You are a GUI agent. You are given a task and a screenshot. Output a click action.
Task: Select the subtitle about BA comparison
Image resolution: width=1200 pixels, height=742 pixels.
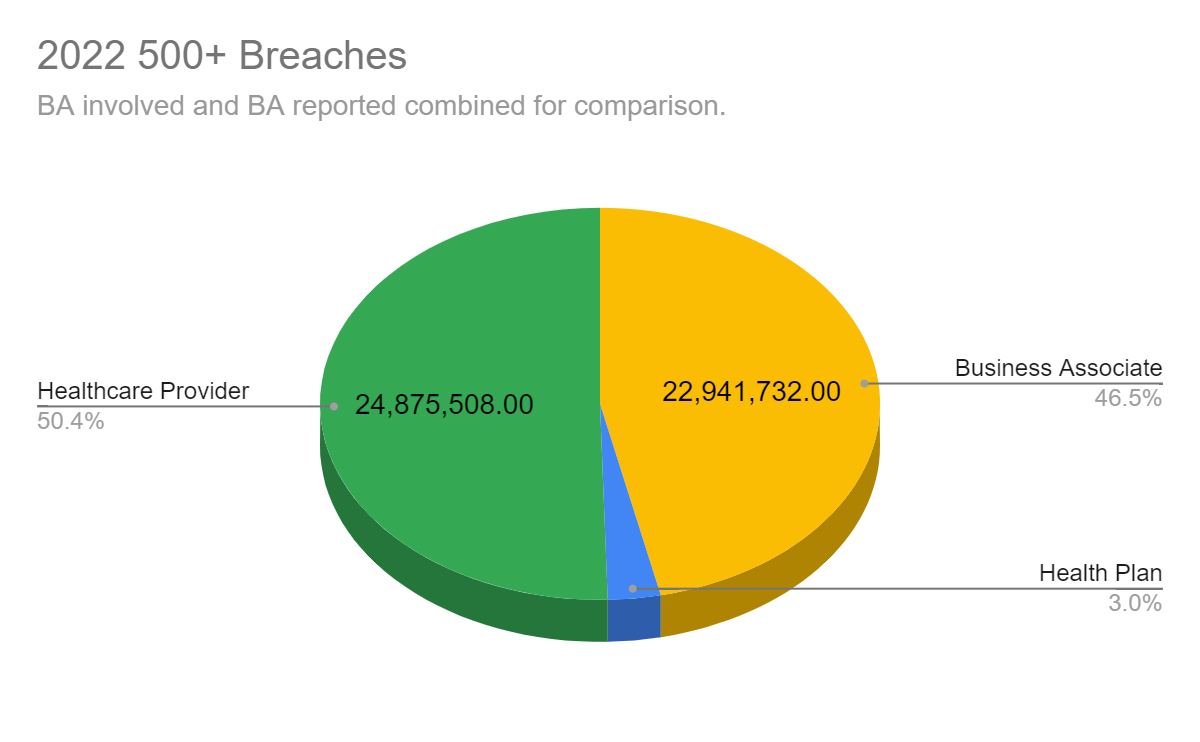[381, 105]
